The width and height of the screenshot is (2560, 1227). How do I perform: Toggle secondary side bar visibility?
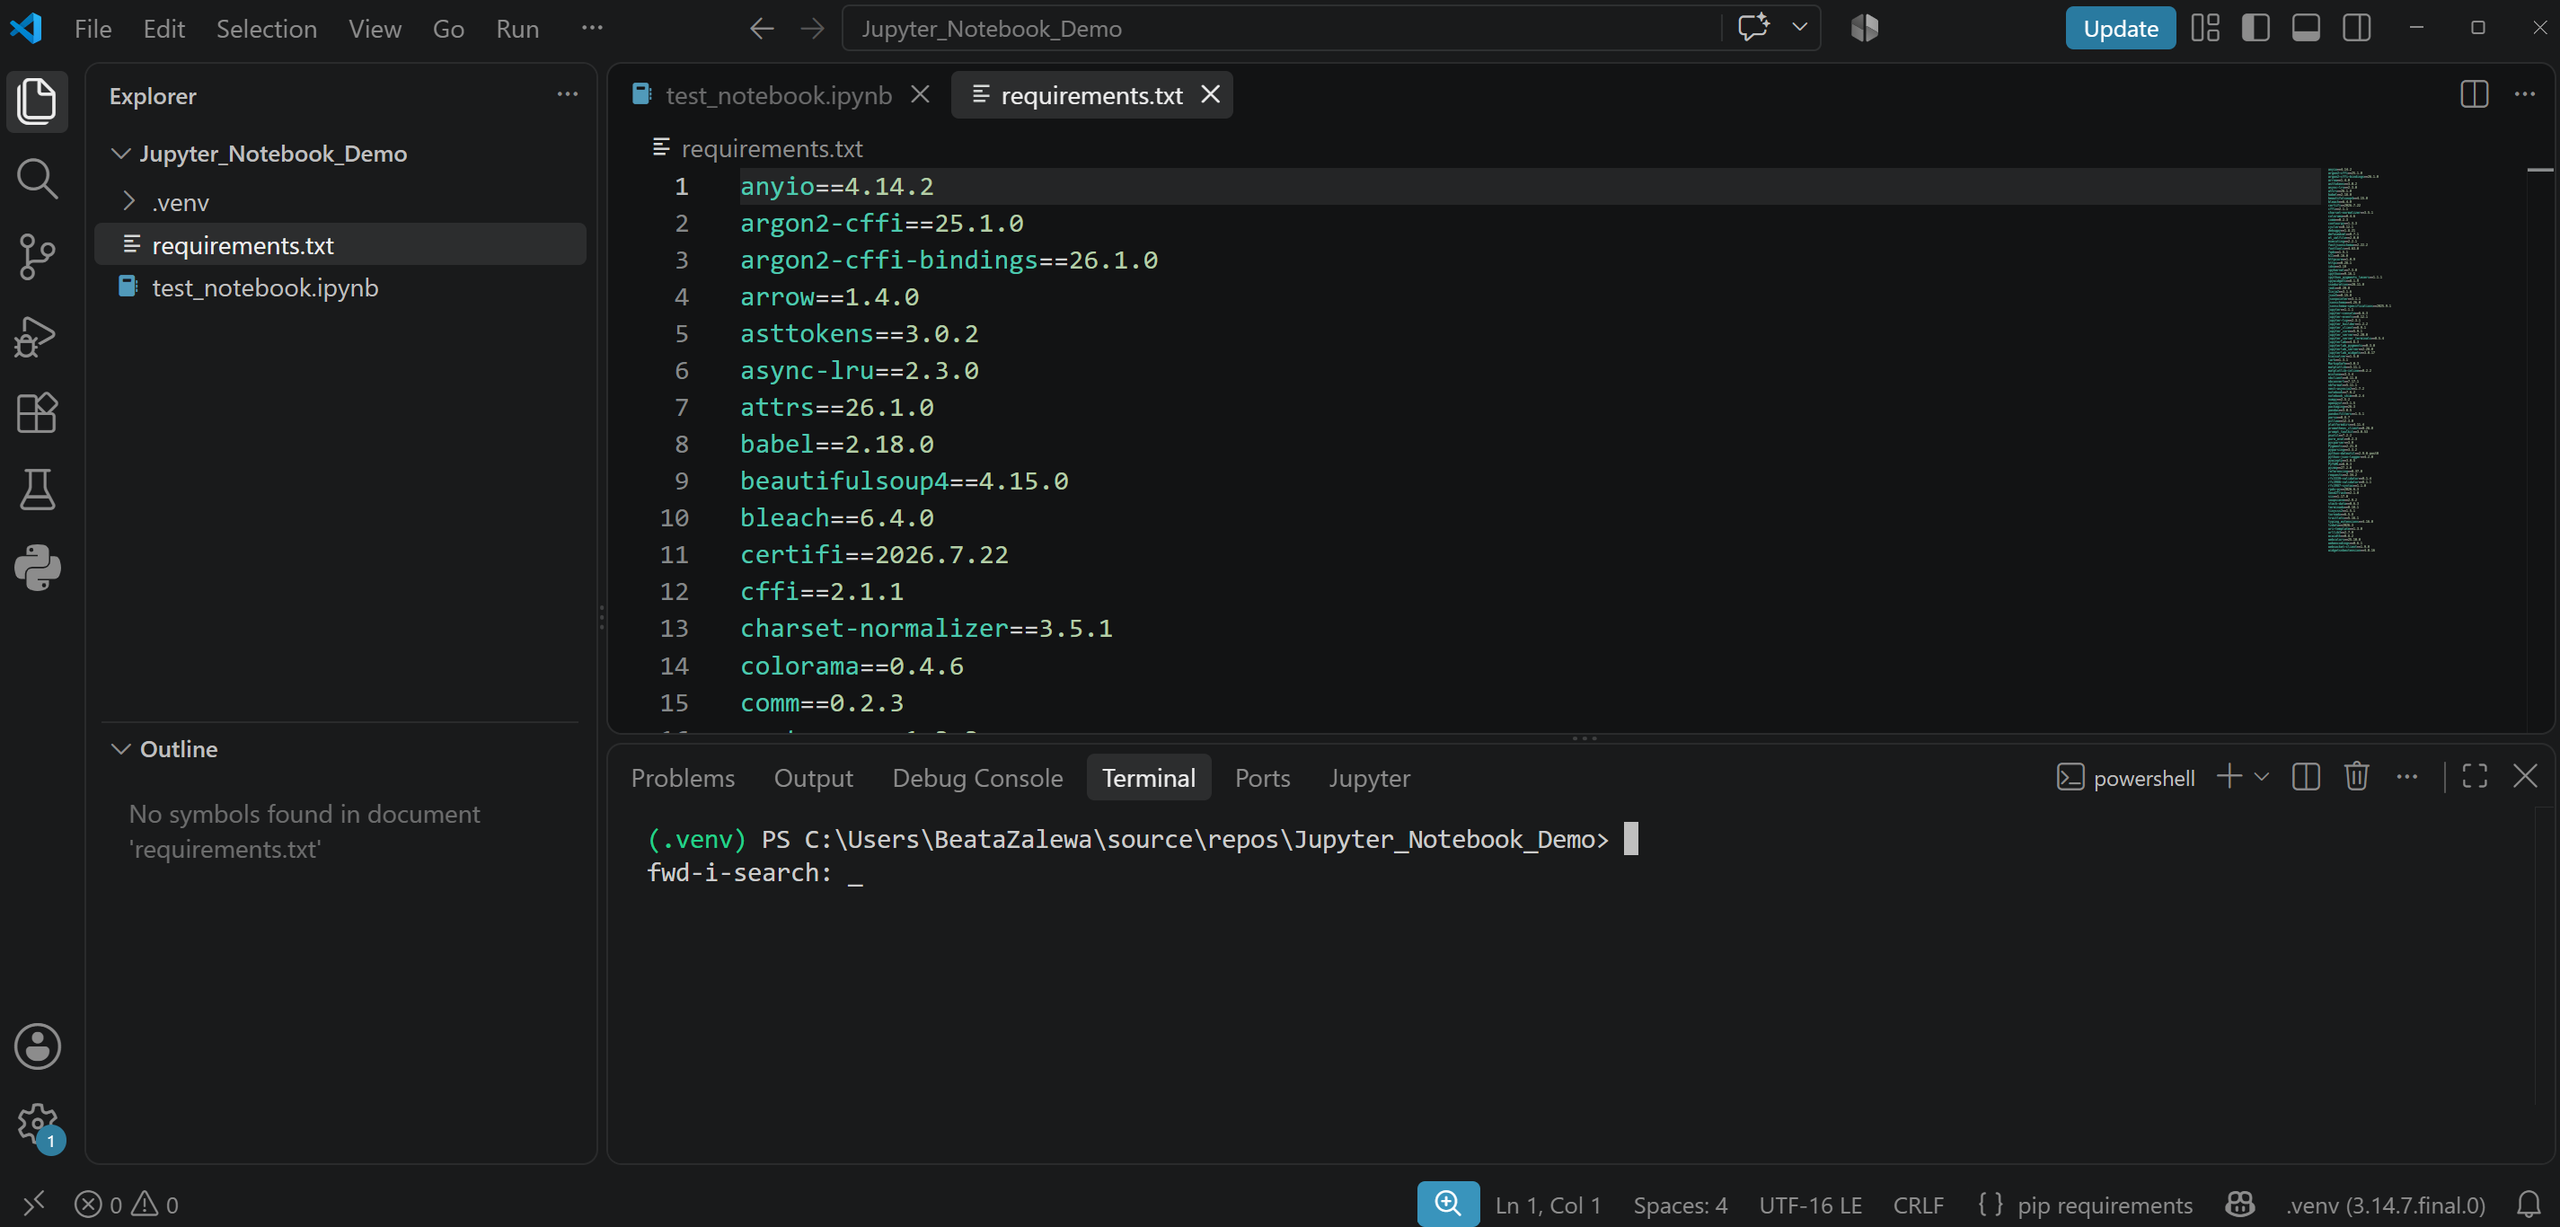pyautogui.click(x=2356, y=28)
